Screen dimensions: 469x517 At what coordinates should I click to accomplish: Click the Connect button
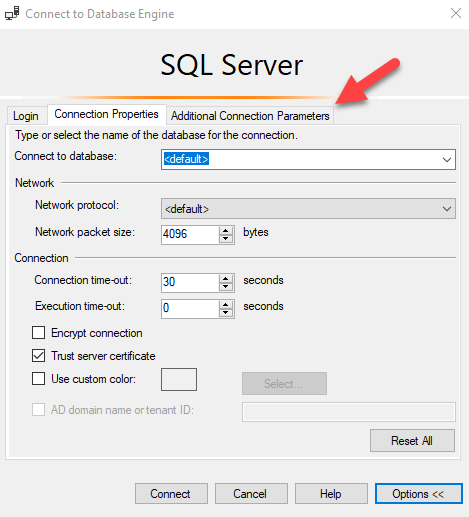[171, 494]
